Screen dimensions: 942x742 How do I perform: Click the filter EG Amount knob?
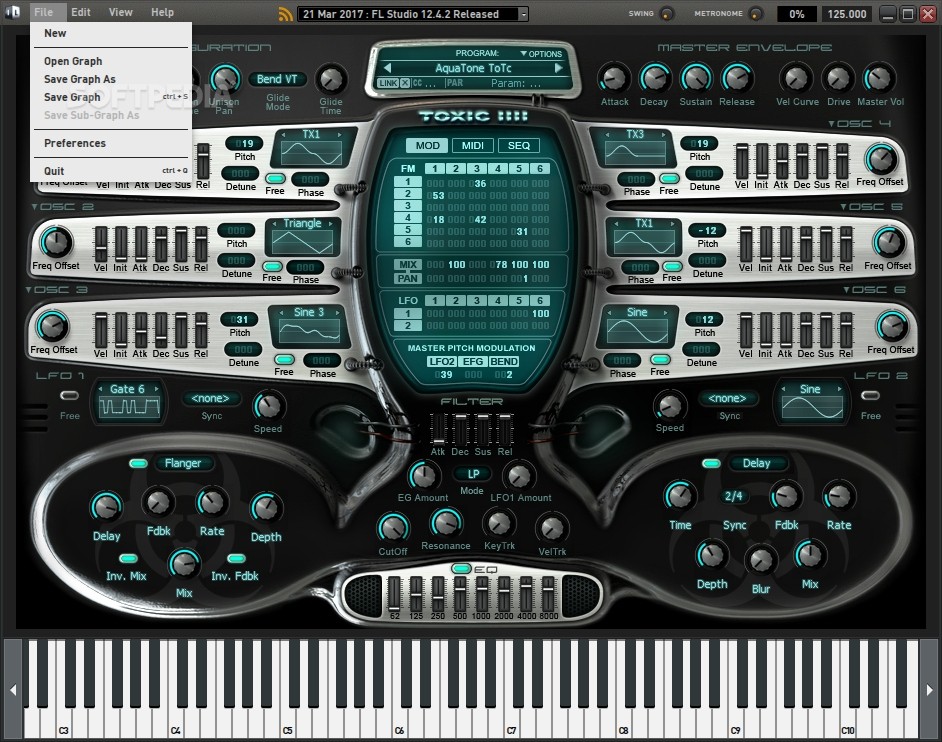424,475
